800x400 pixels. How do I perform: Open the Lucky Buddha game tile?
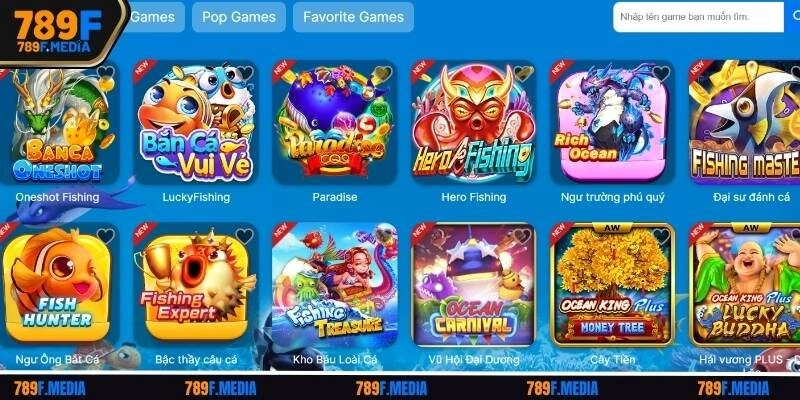(x=744, y=285)
